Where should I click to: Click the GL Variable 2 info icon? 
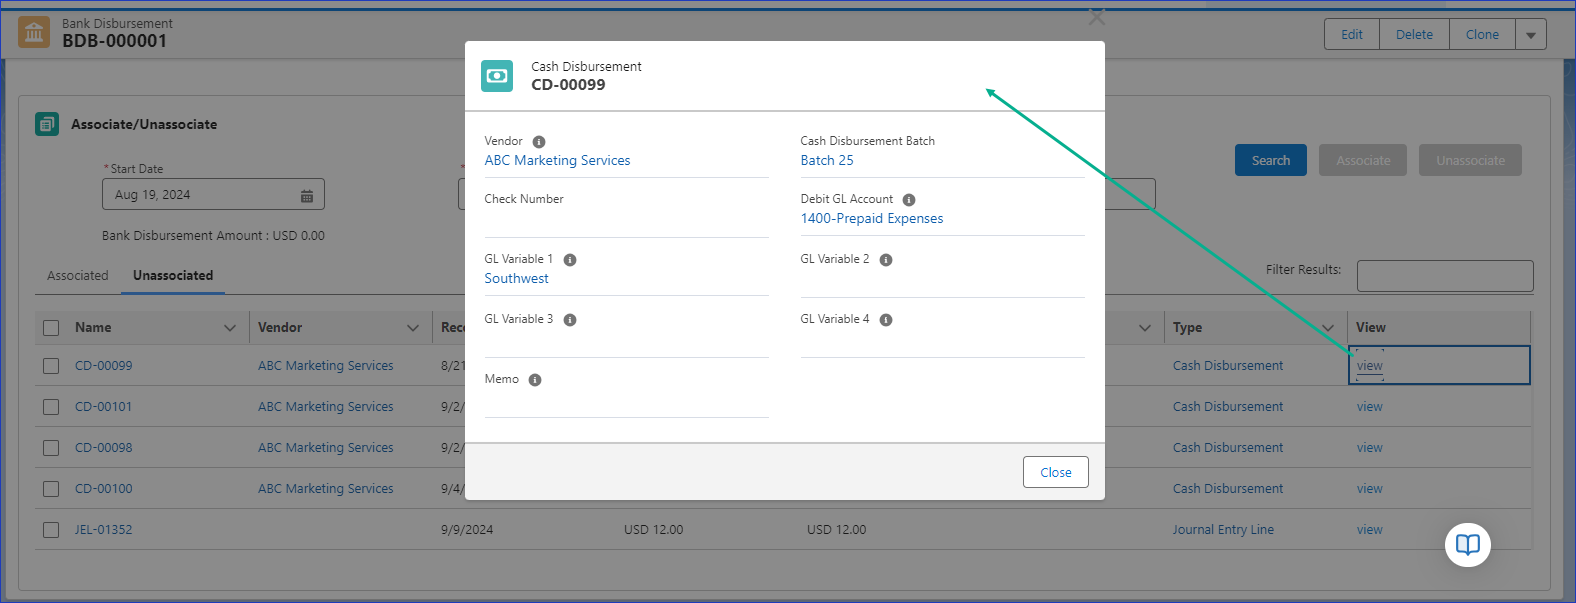(886, 260)
